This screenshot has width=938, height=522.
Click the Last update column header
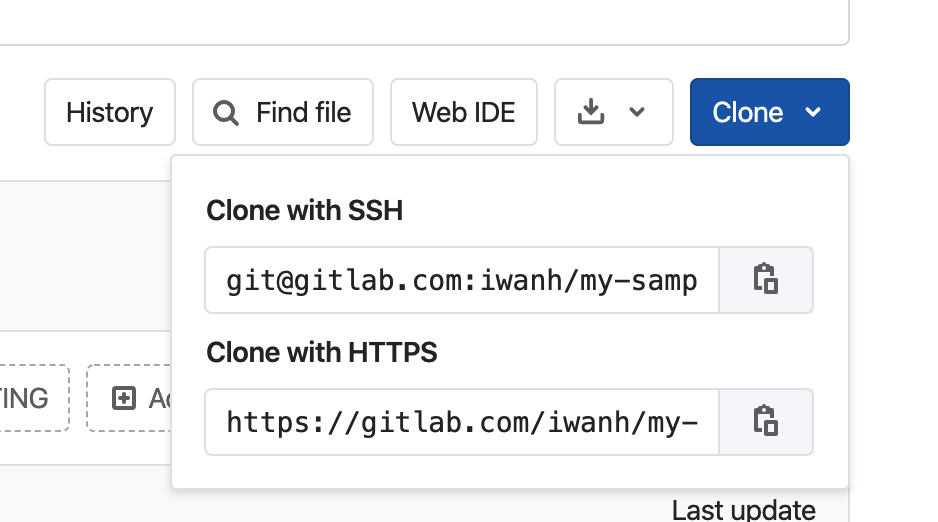743,510
